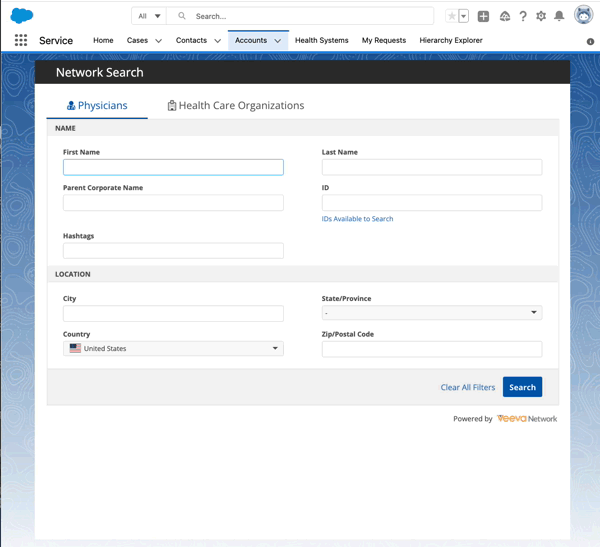Open the Notifications bell
This screenshot has width=600, height=547.
[x=559, y=16]
